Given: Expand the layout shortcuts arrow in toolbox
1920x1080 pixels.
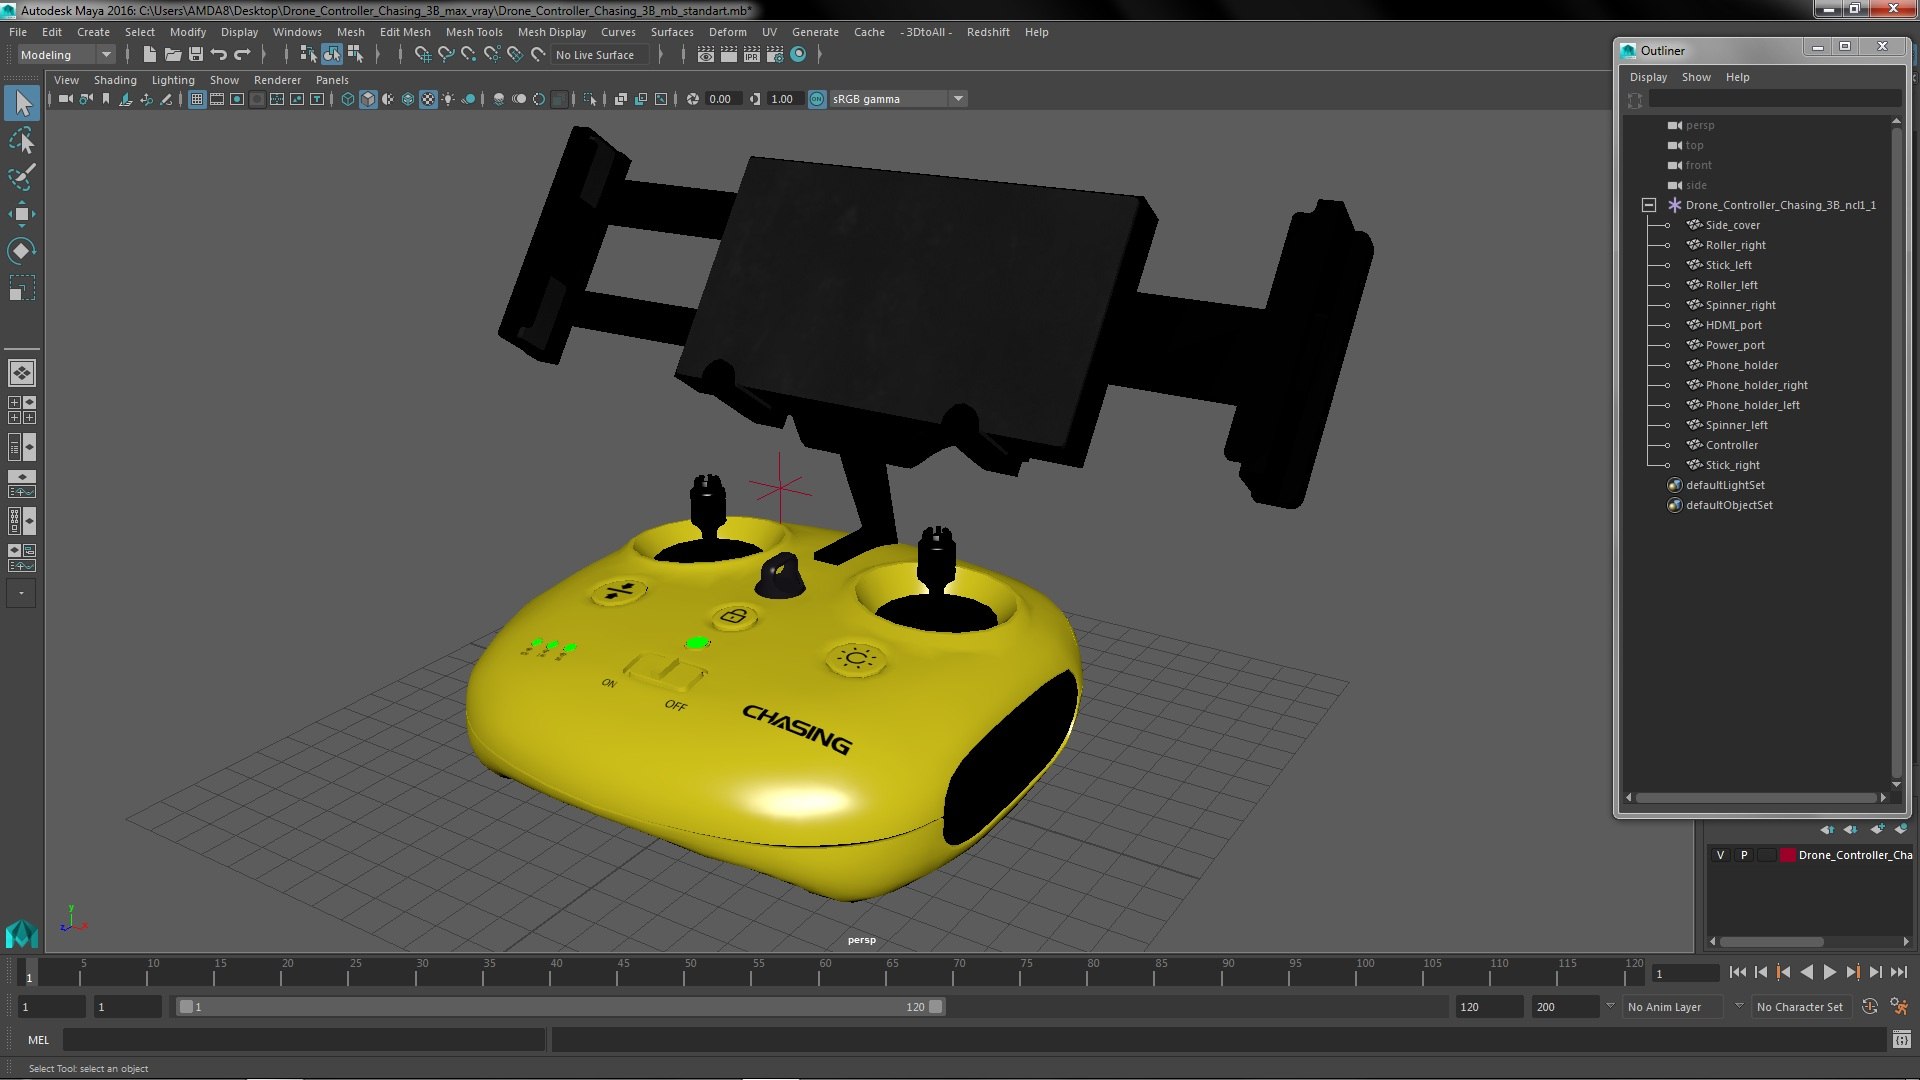Looking at the screenshot, I should point(21,593).
